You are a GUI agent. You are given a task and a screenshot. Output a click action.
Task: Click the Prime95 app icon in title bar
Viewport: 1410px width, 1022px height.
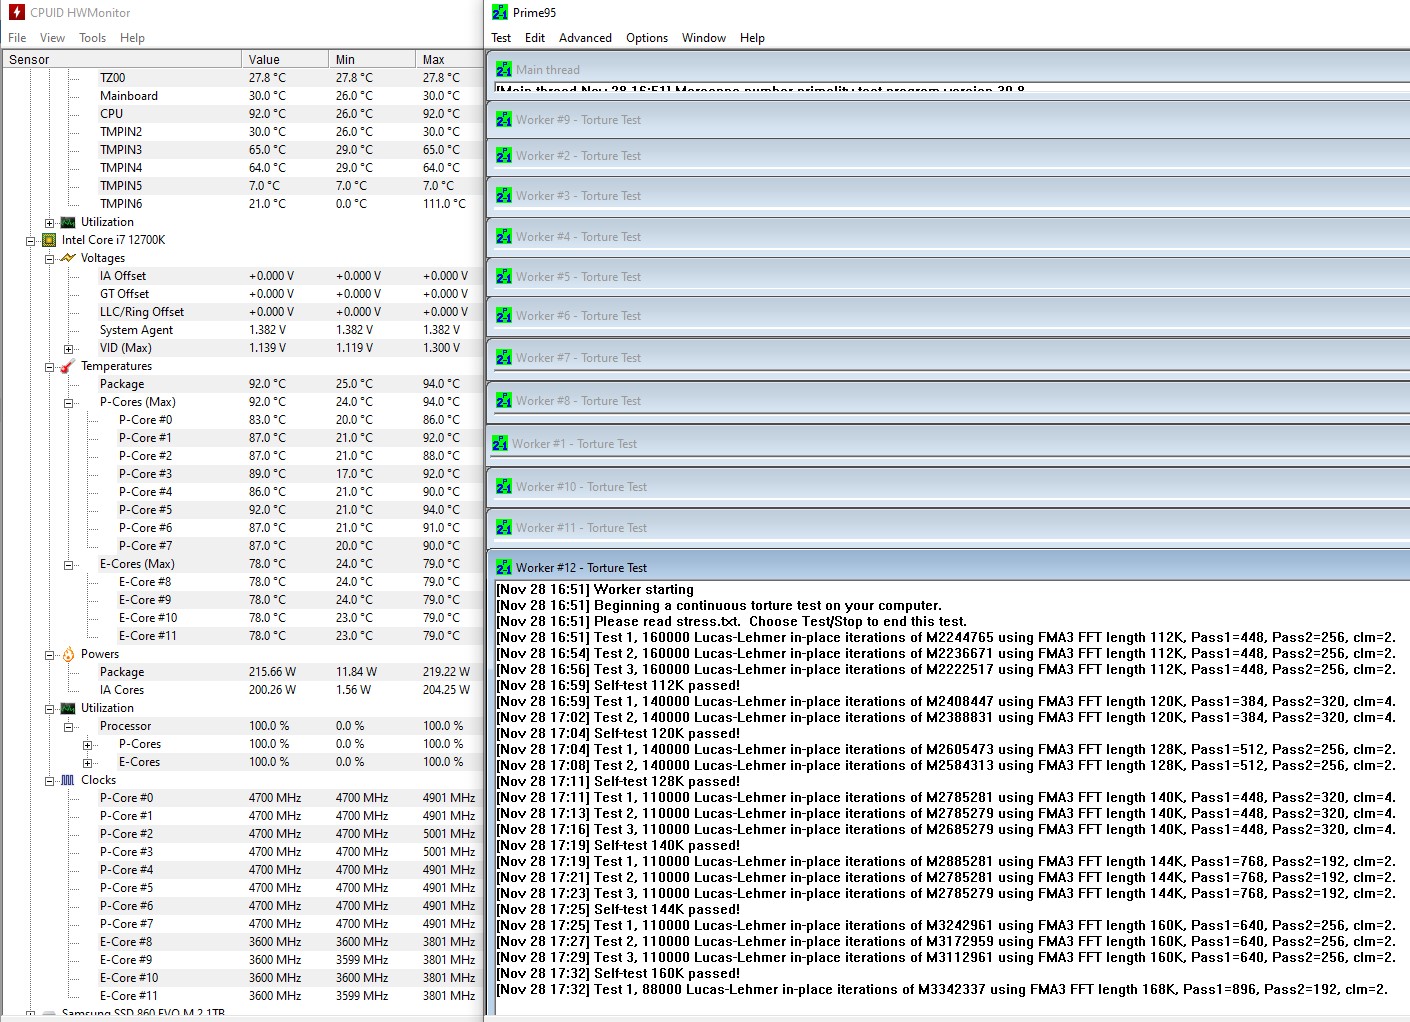(x=500, y=13)
